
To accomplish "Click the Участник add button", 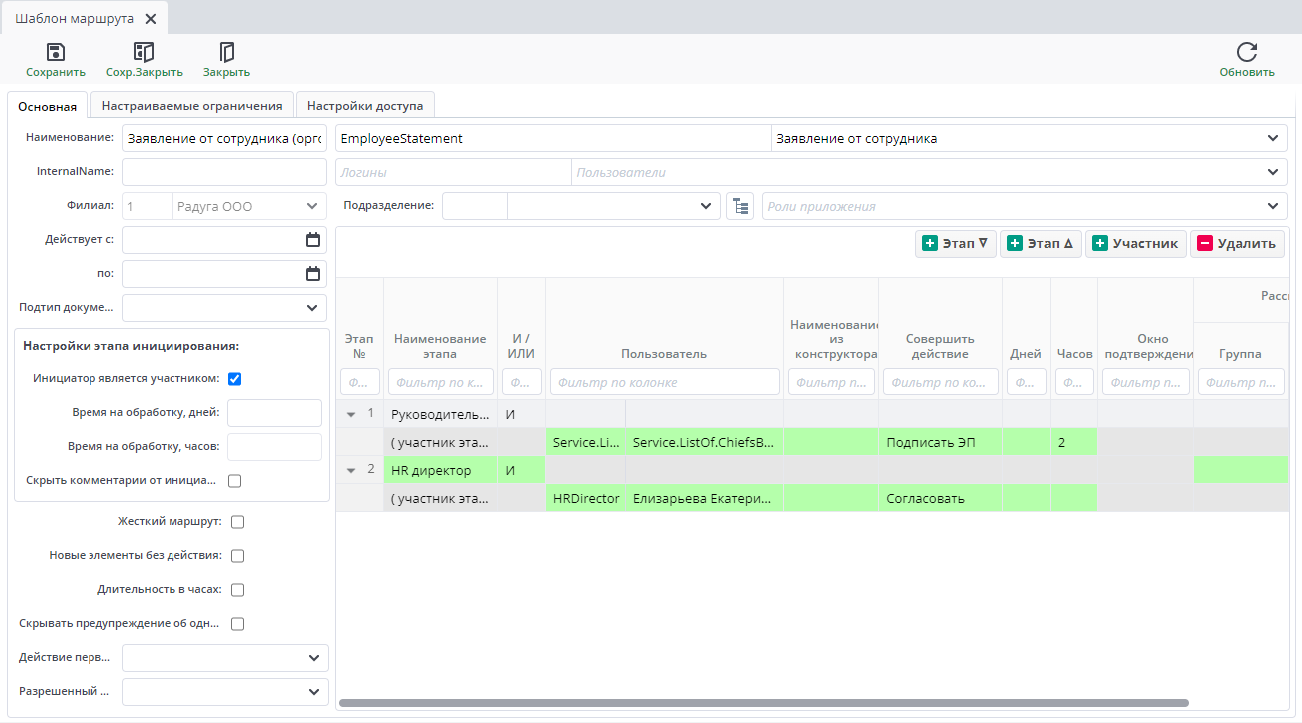I will click(1135, 244).
